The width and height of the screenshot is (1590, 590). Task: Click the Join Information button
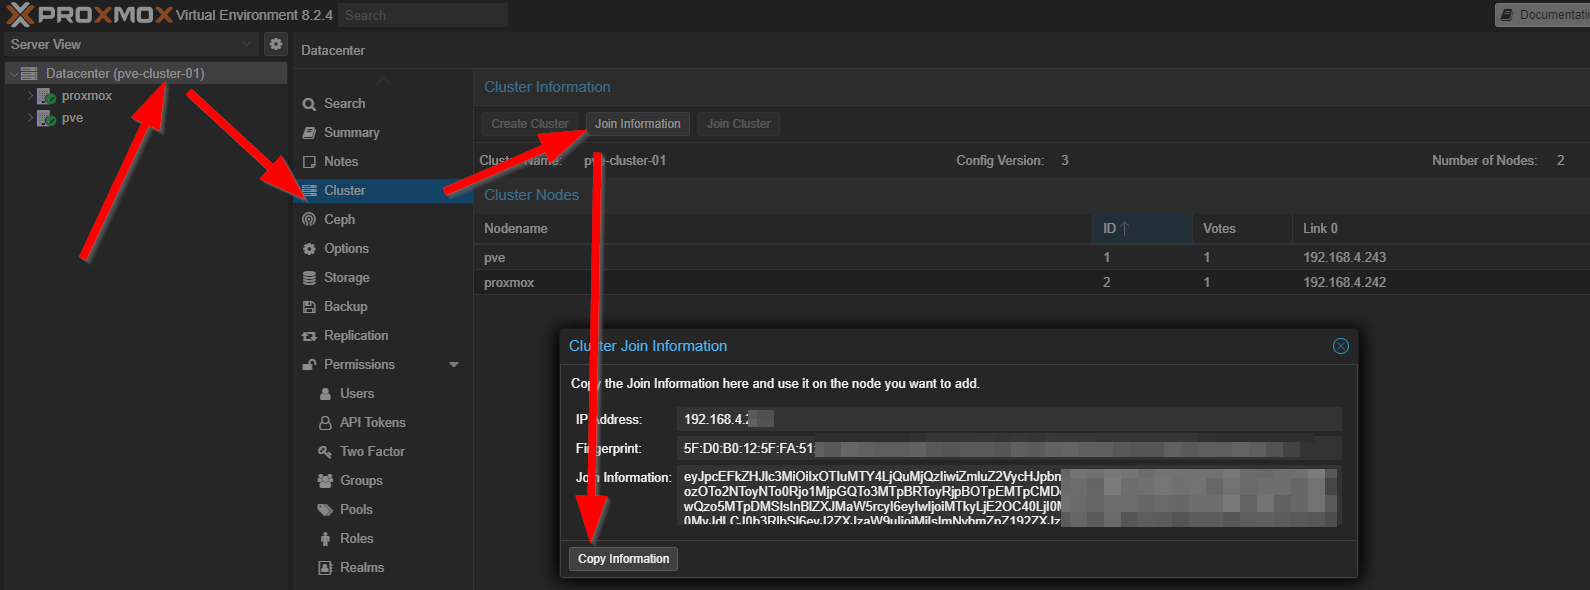click(x=638, y=124)
